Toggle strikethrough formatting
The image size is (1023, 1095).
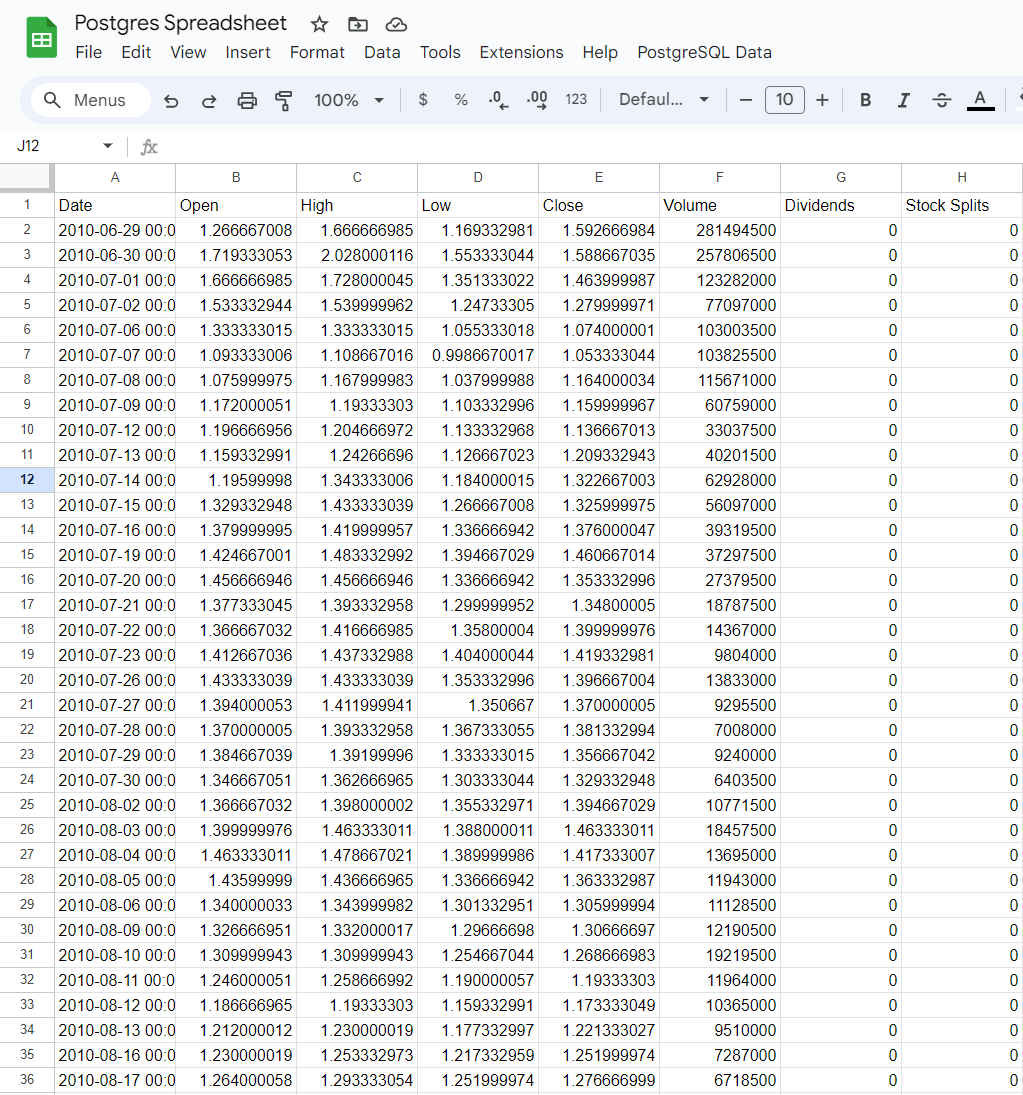click(x=940, y=100)
